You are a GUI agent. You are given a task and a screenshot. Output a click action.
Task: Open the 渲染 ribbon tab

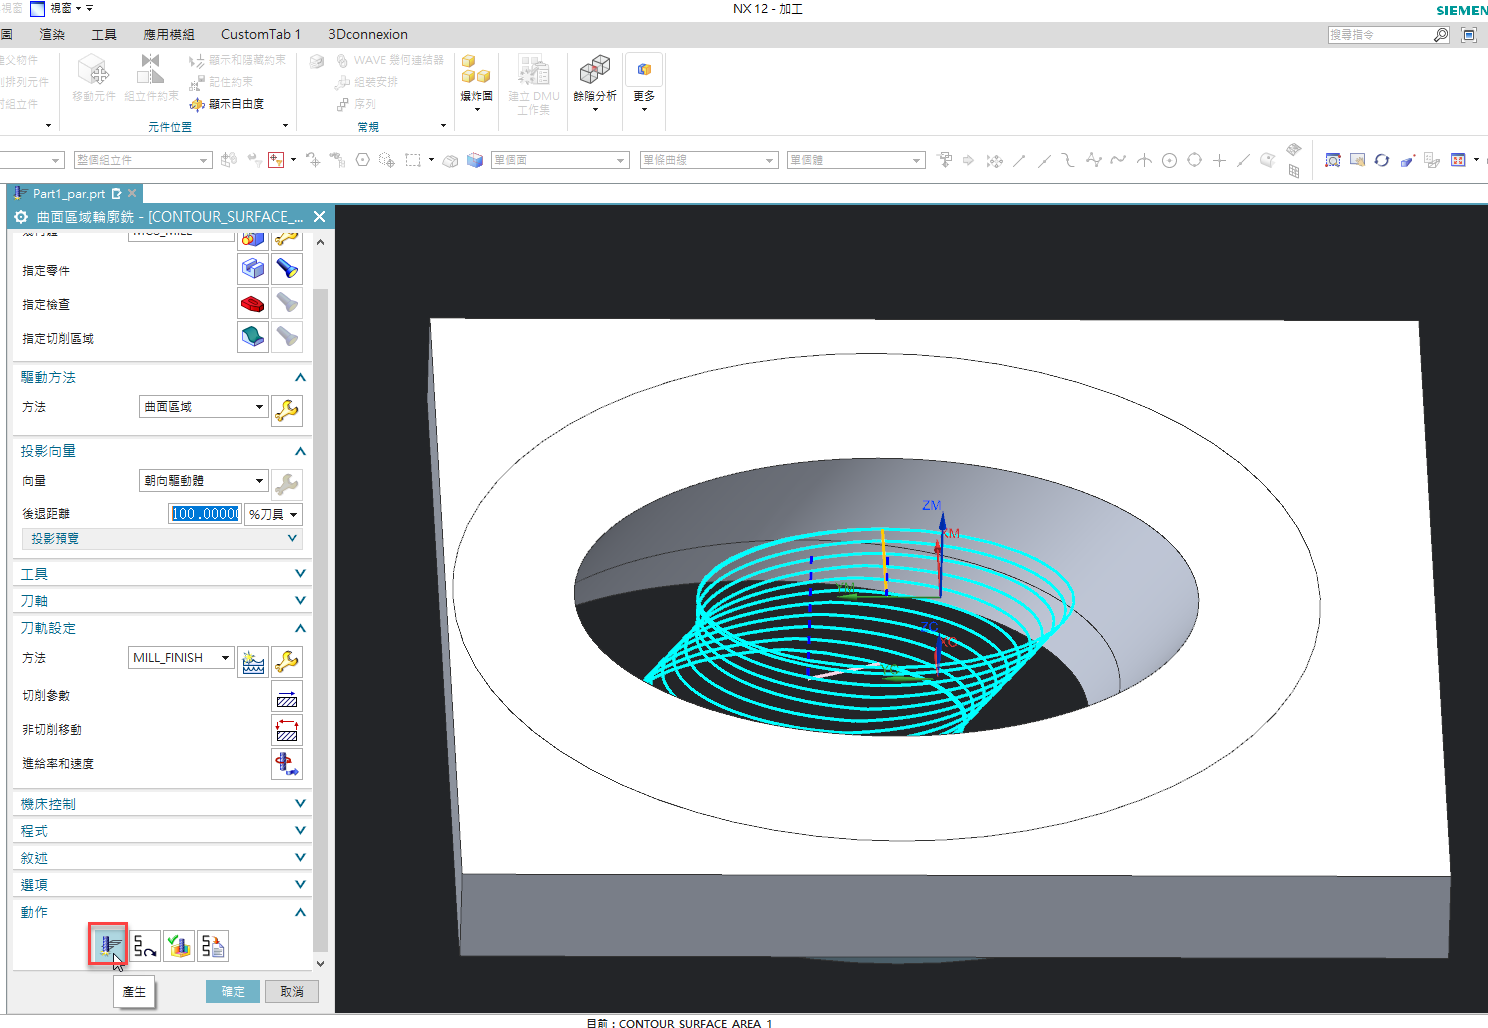pyautogui.click(x=52, y=34)
